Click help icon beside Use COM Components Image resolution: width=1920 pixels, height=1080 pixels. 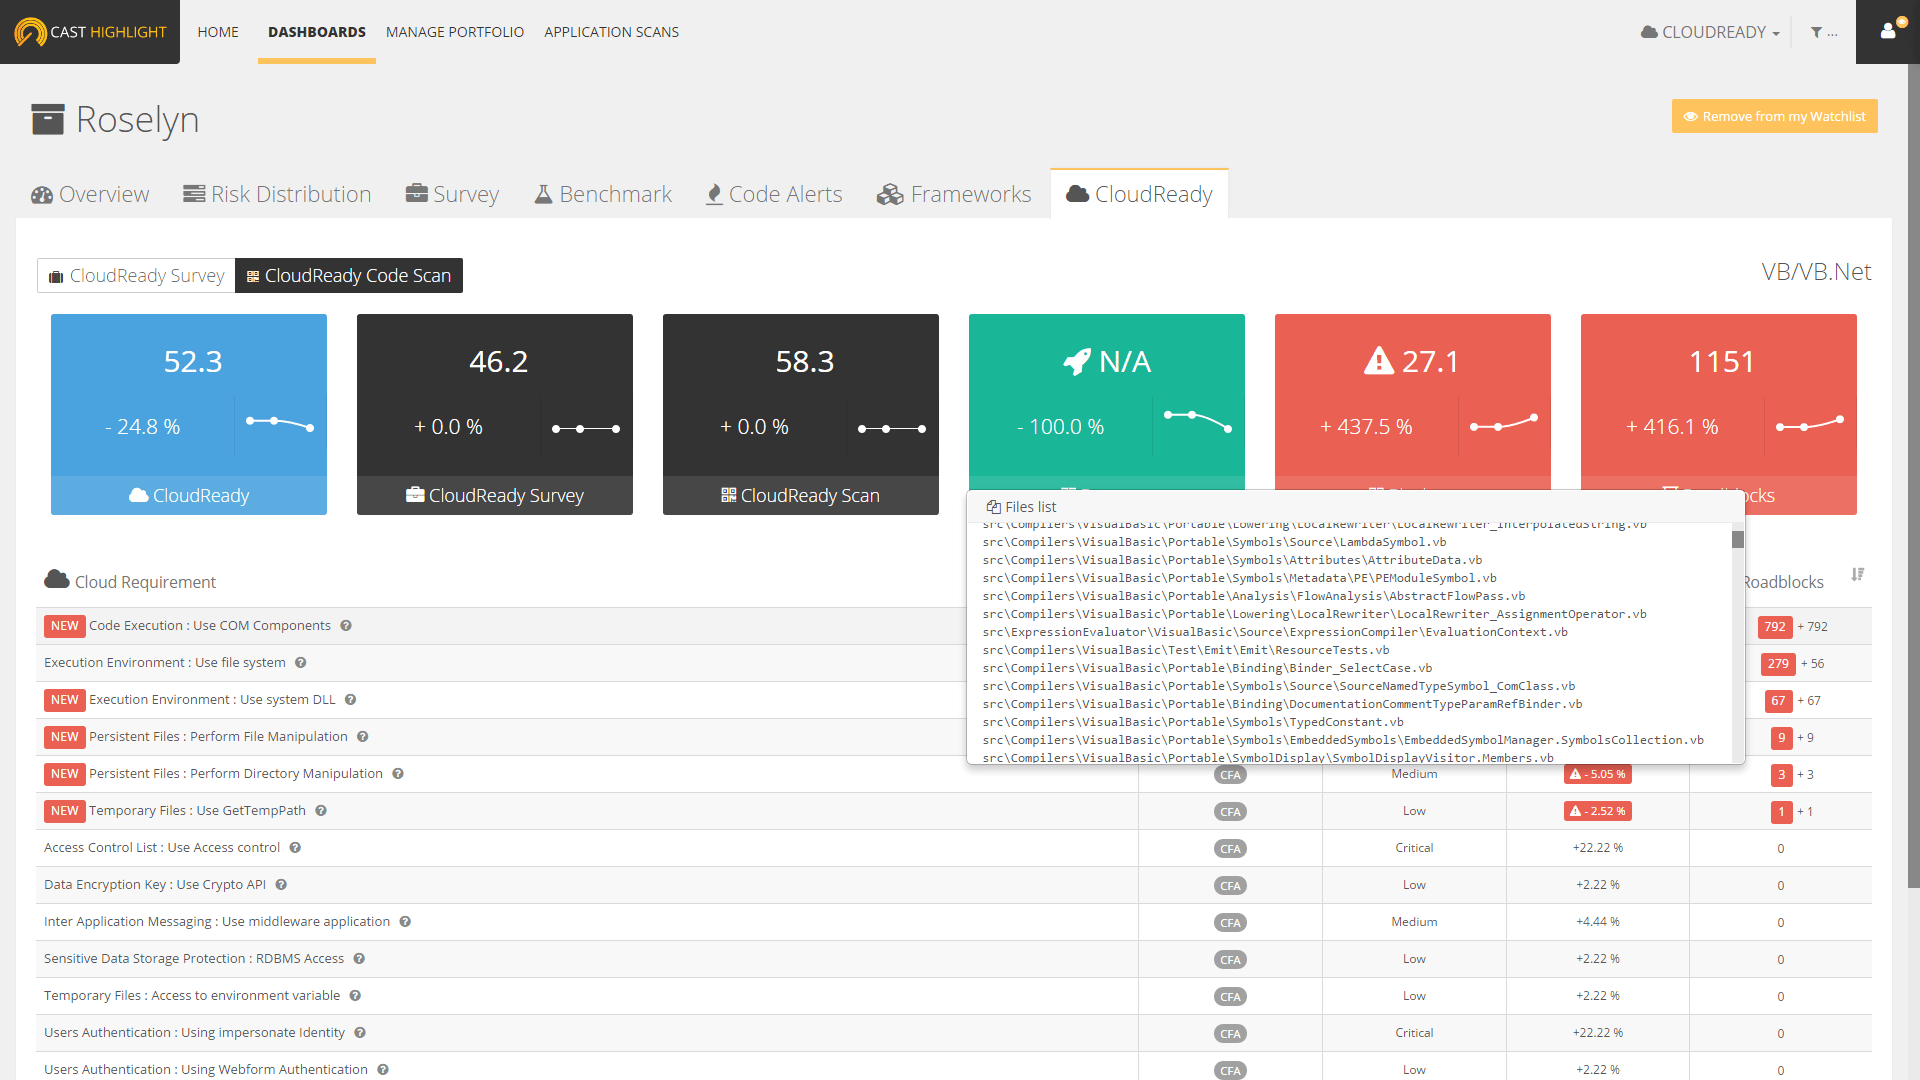coord(346,626)
